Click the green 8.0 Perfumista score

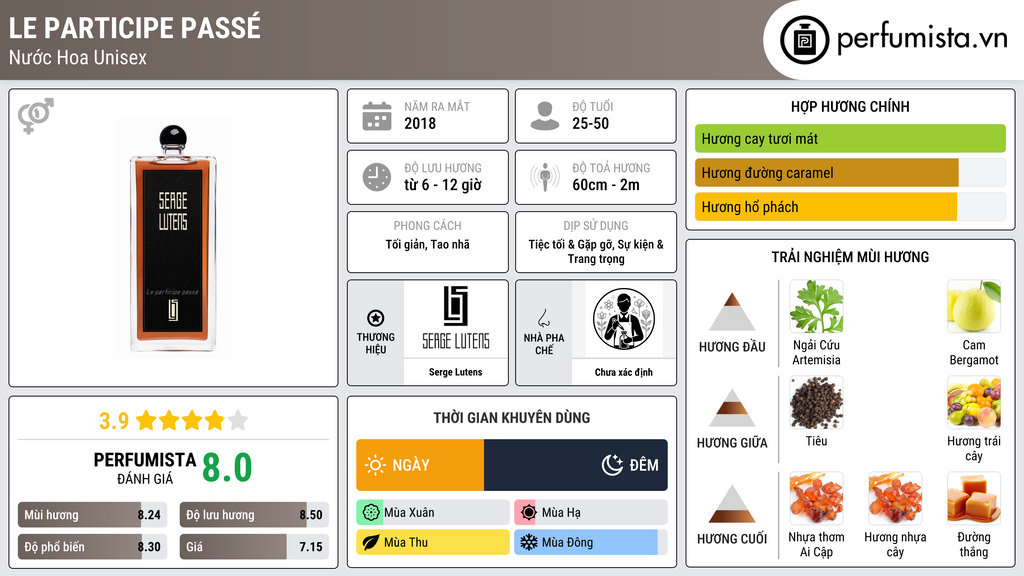[x=227, y=467]
